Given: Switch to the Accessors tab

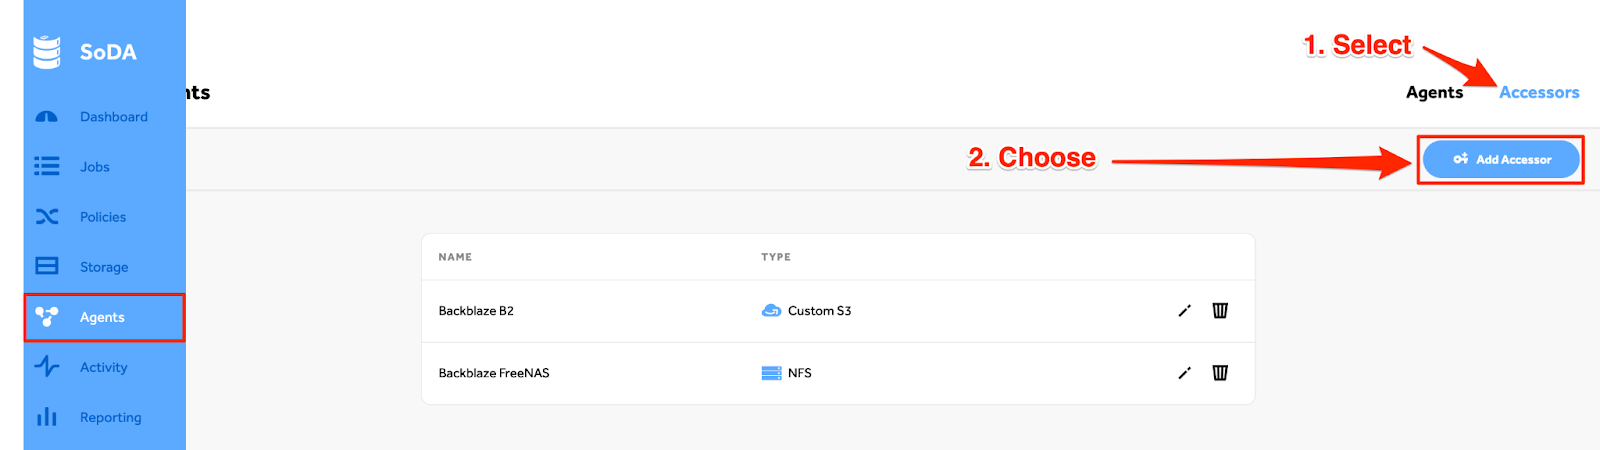Looking at the screenshot, I should pos(1539,92).
